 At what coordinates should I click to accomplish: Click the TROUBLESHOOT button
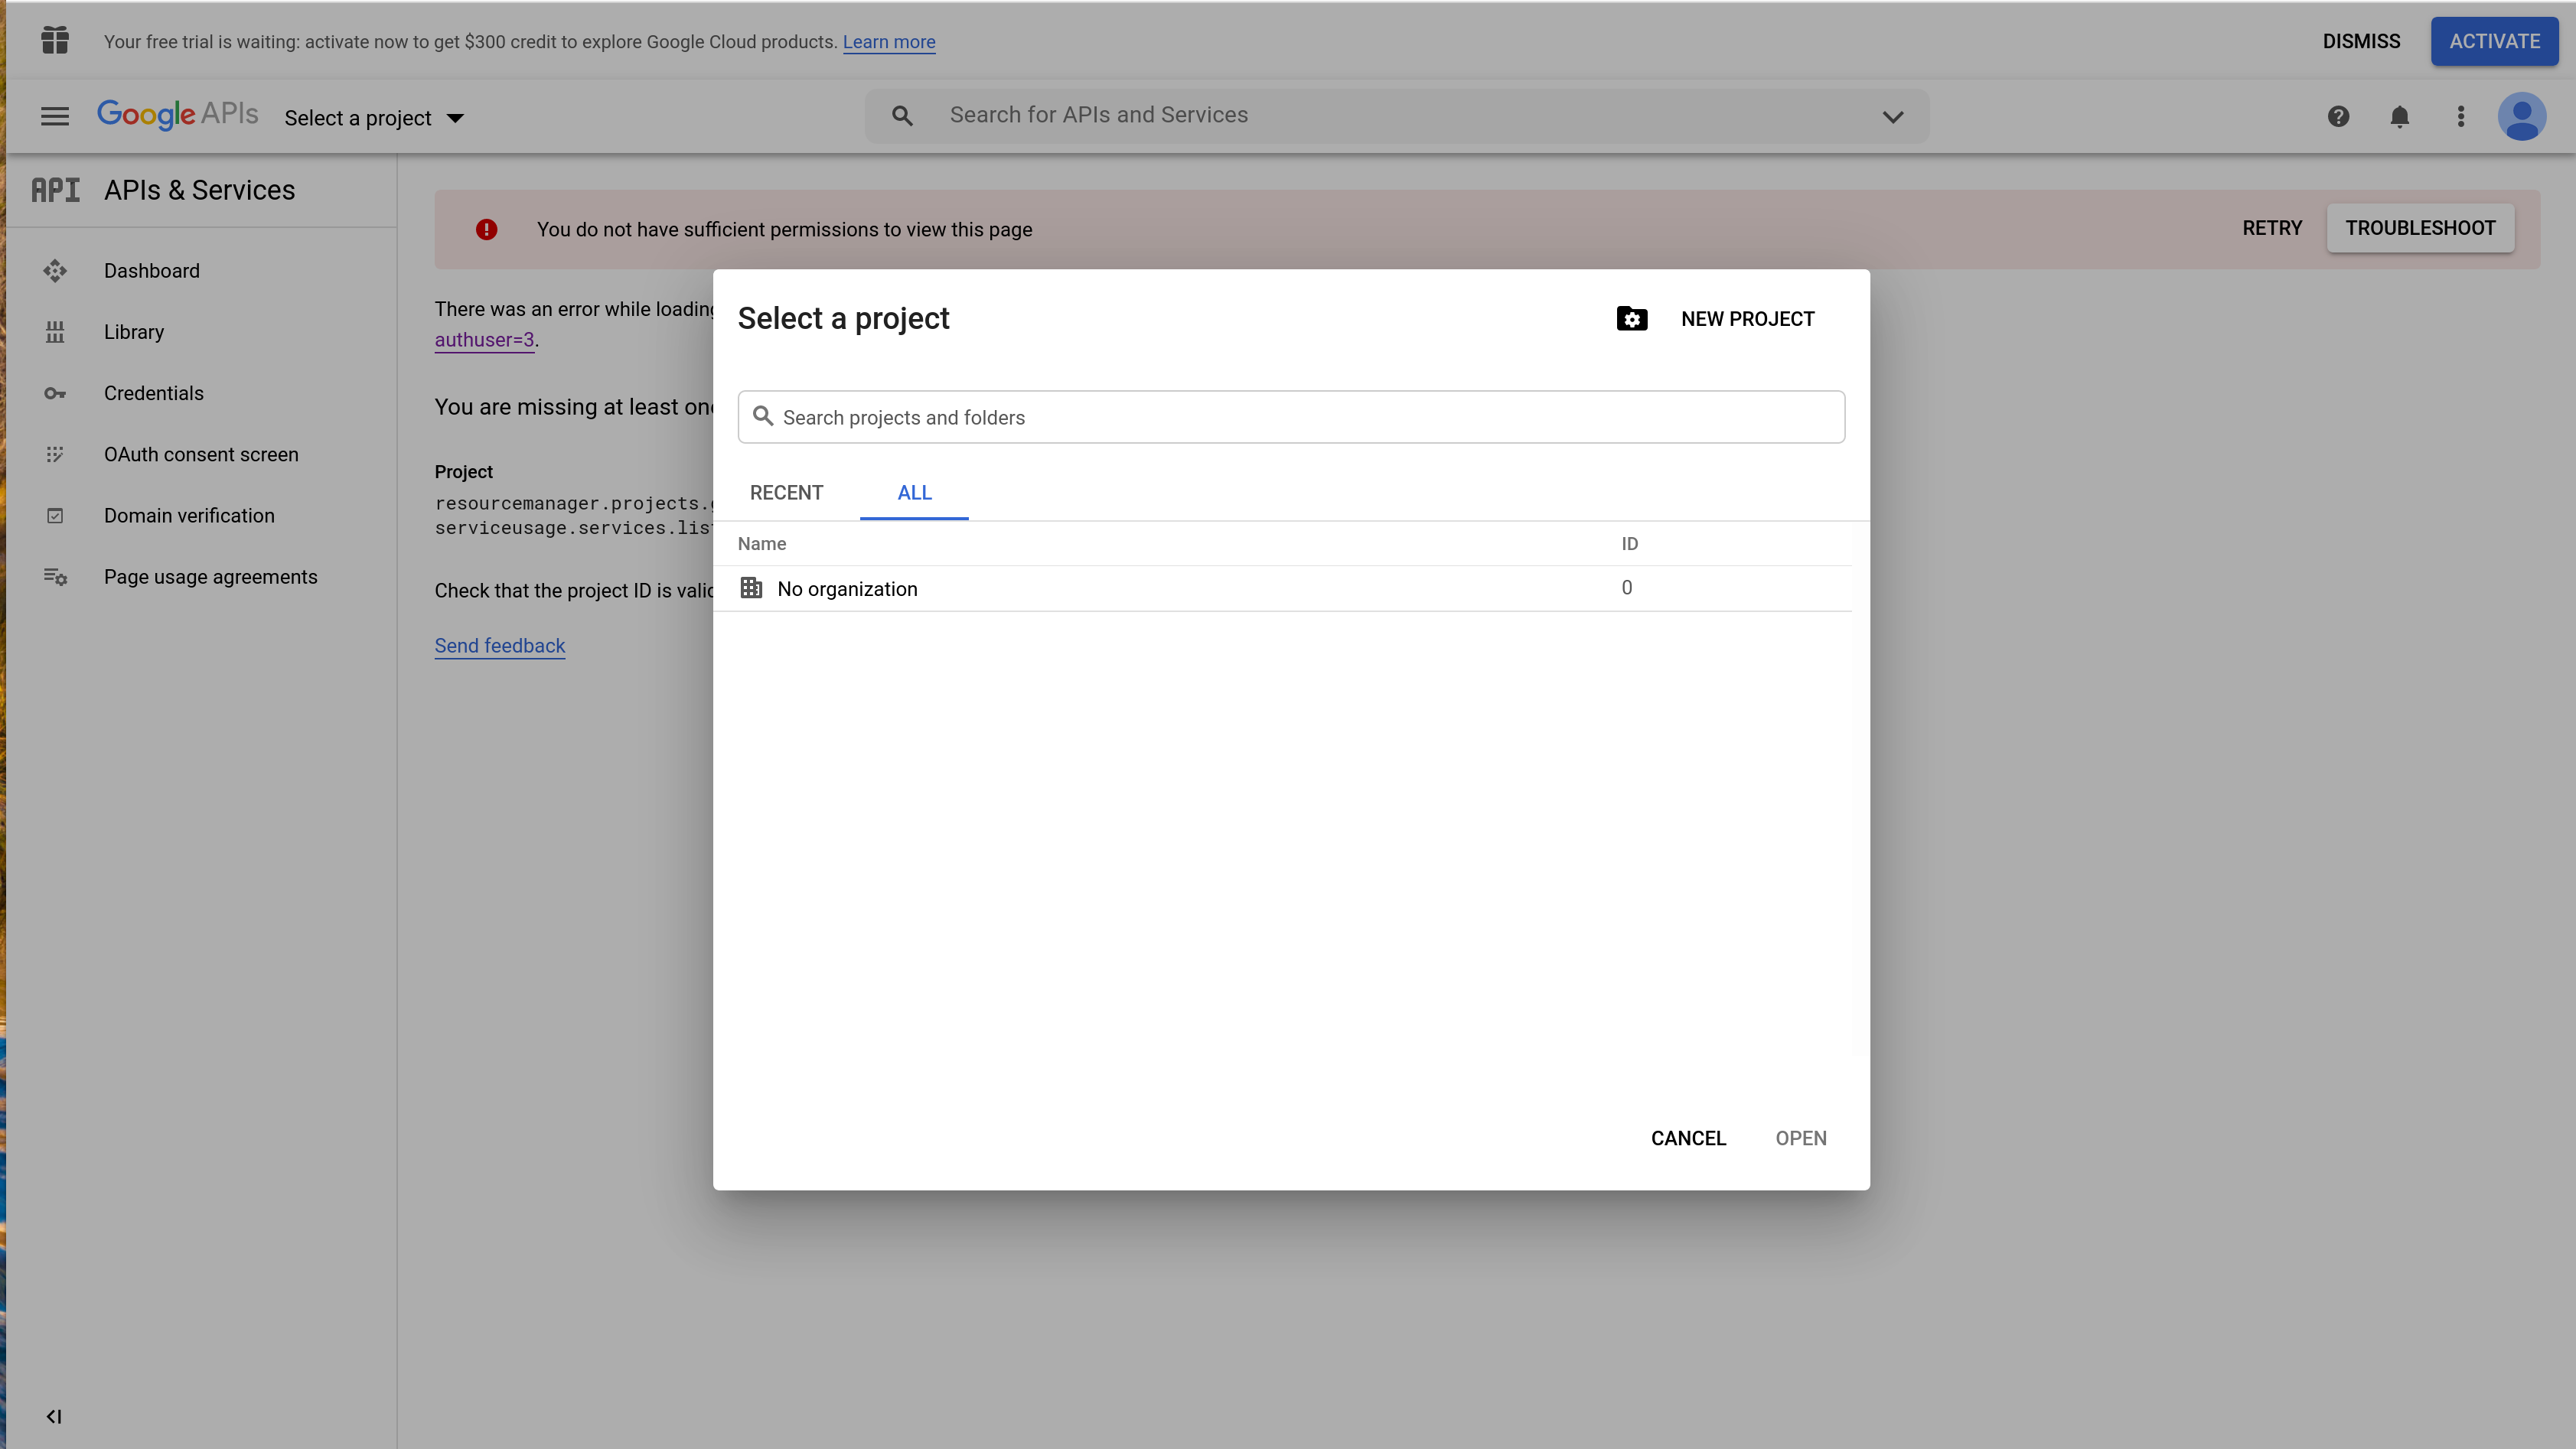[2421, 226]
